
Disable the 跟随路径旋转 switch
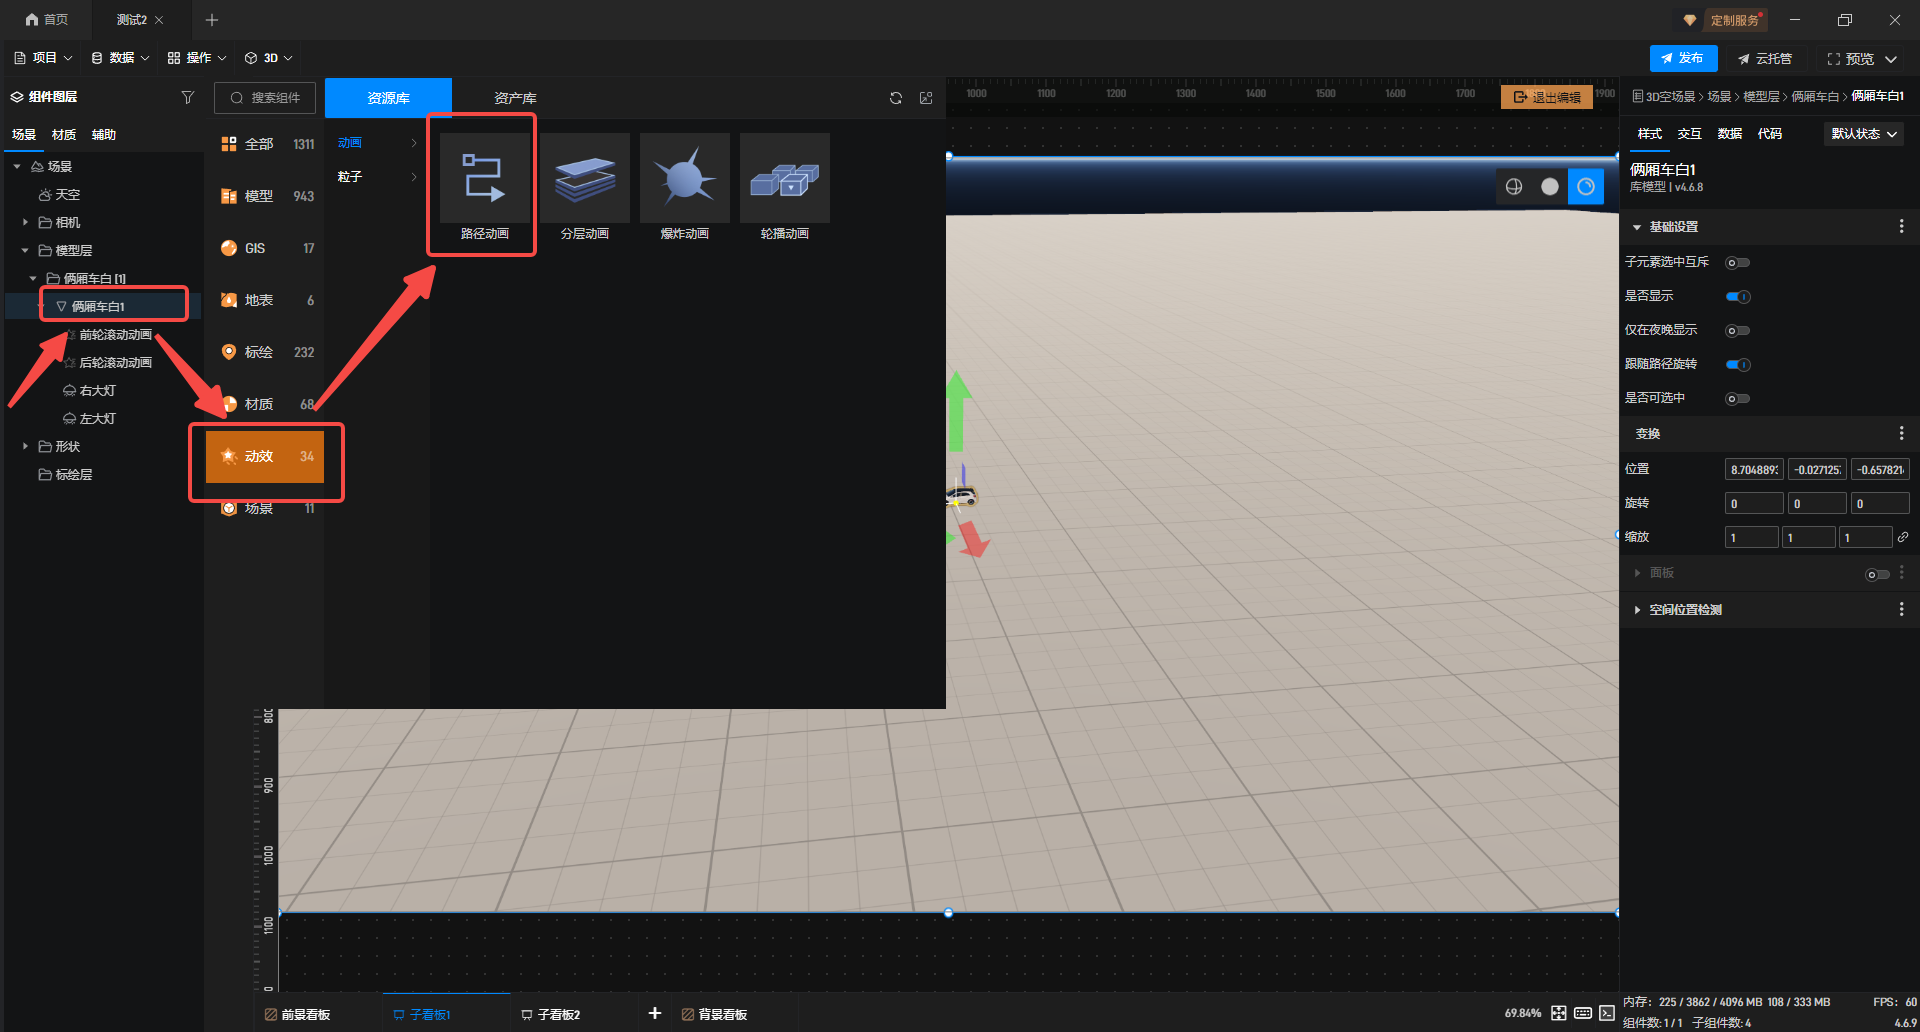(1738, 365)
